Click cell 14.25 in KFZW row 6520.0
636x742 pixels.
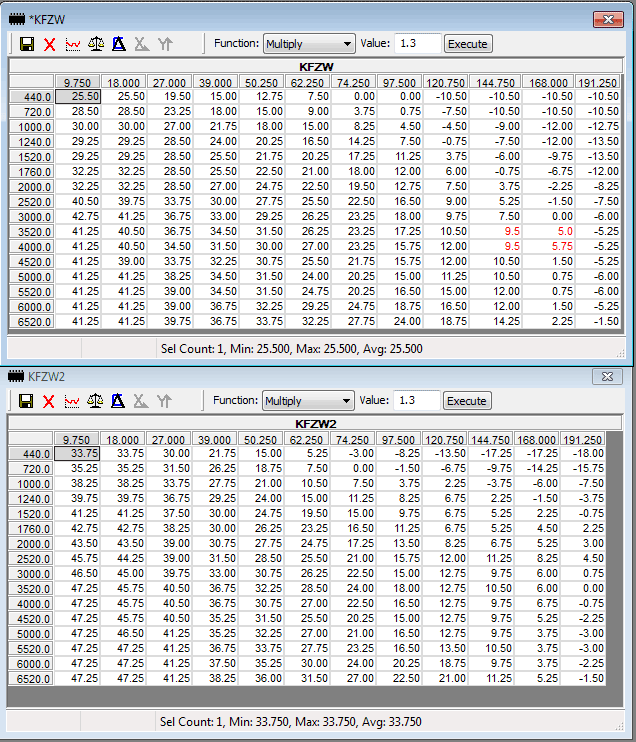point(495,321)
